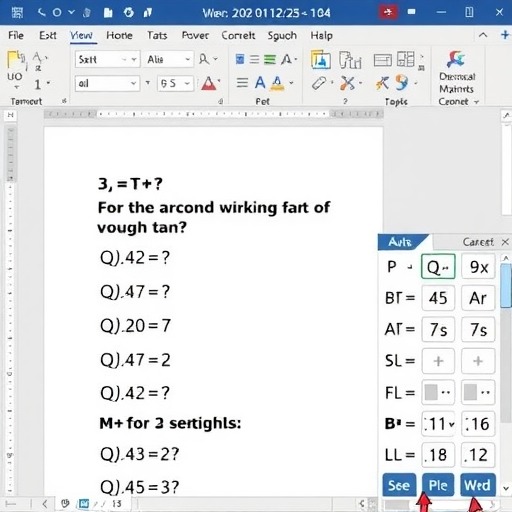Click the Ar box in BT row
Viewport: 512px width, 512px height.
[x=478, y=298]
